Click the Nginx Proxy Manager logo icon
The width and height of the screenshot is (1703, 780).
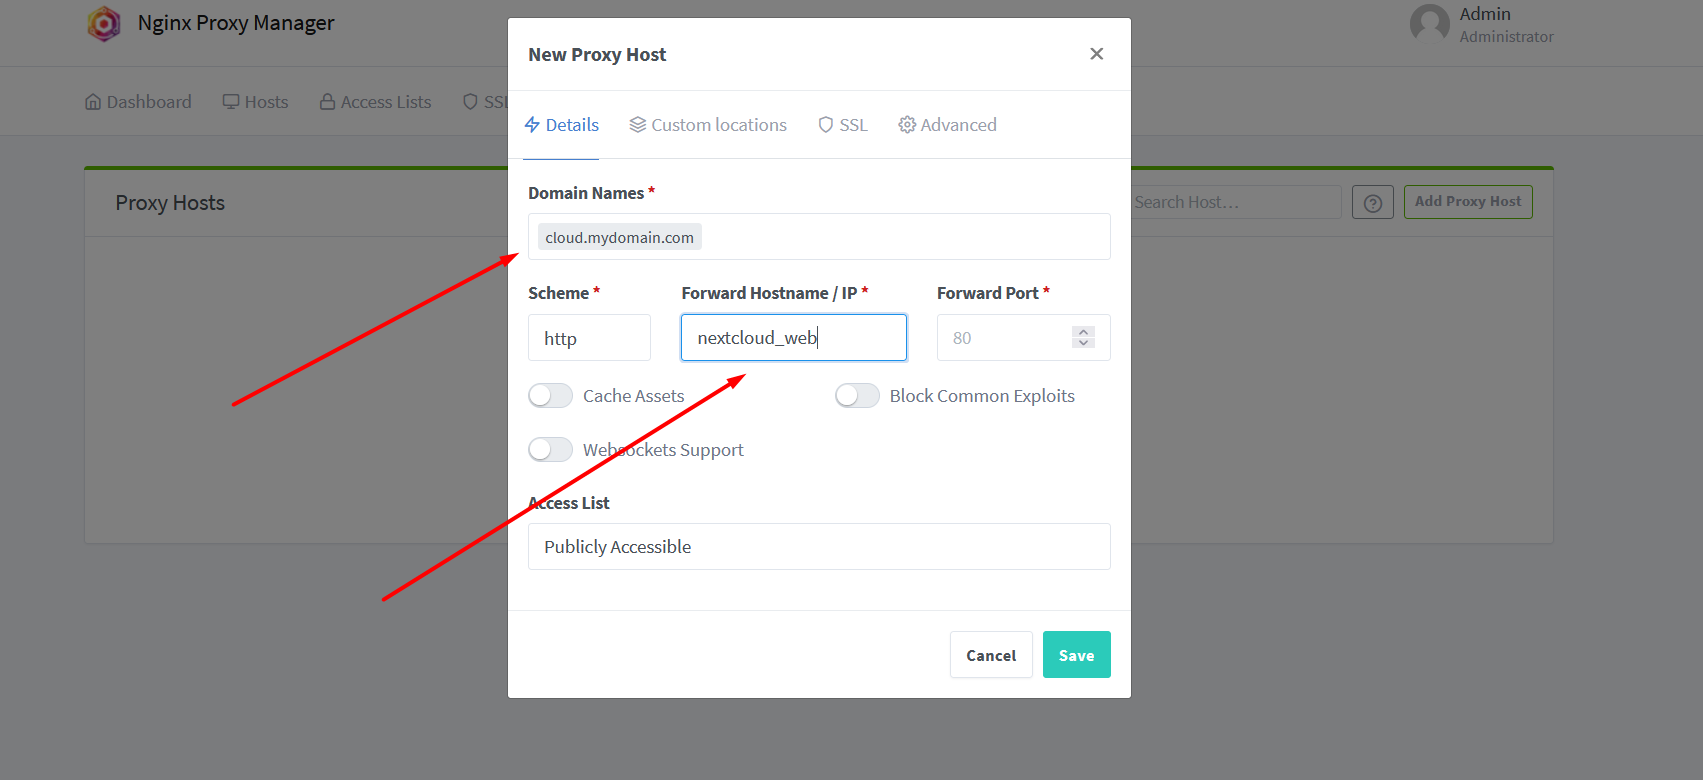click(x=104, y=23)
